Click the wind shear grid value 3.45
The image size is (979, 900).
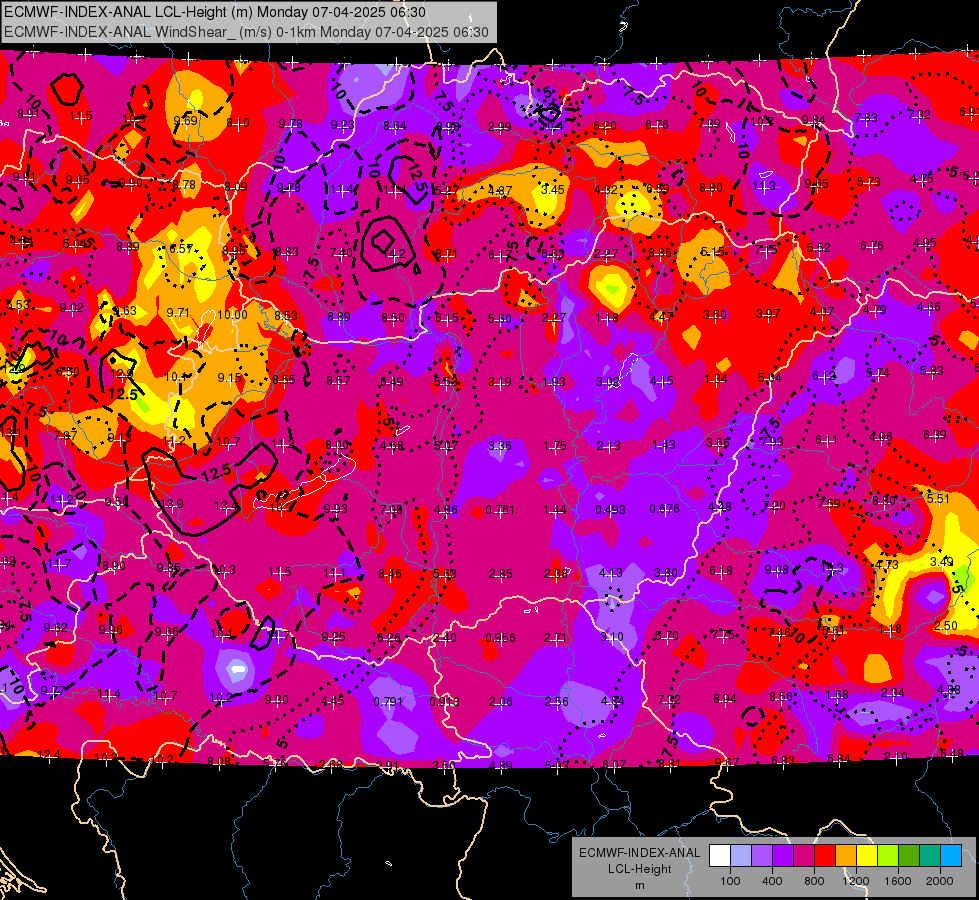click(x=553, y=189)
